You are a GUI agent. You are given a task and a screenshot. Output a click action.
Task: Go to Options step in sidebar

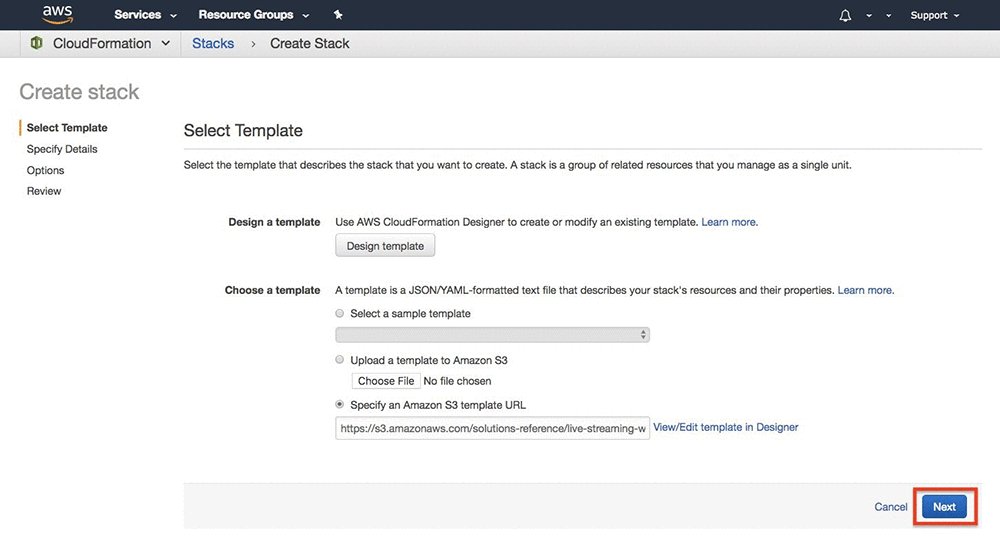tap(45, 170)
